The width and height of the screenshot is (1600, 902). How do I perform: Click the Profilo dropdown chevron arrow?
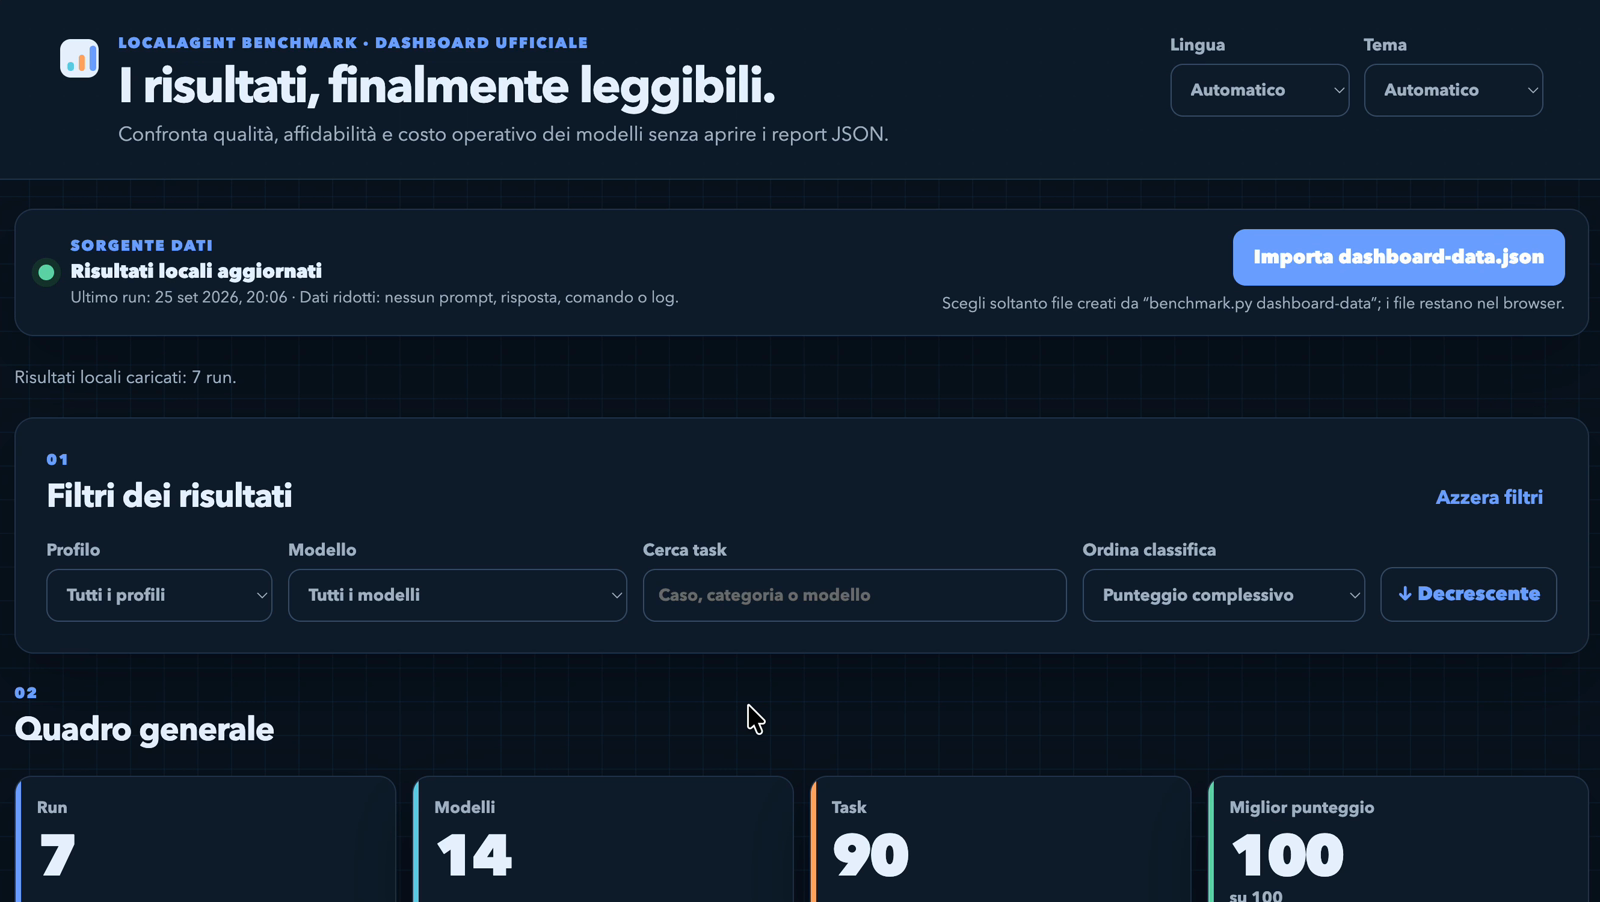[261, 596]
